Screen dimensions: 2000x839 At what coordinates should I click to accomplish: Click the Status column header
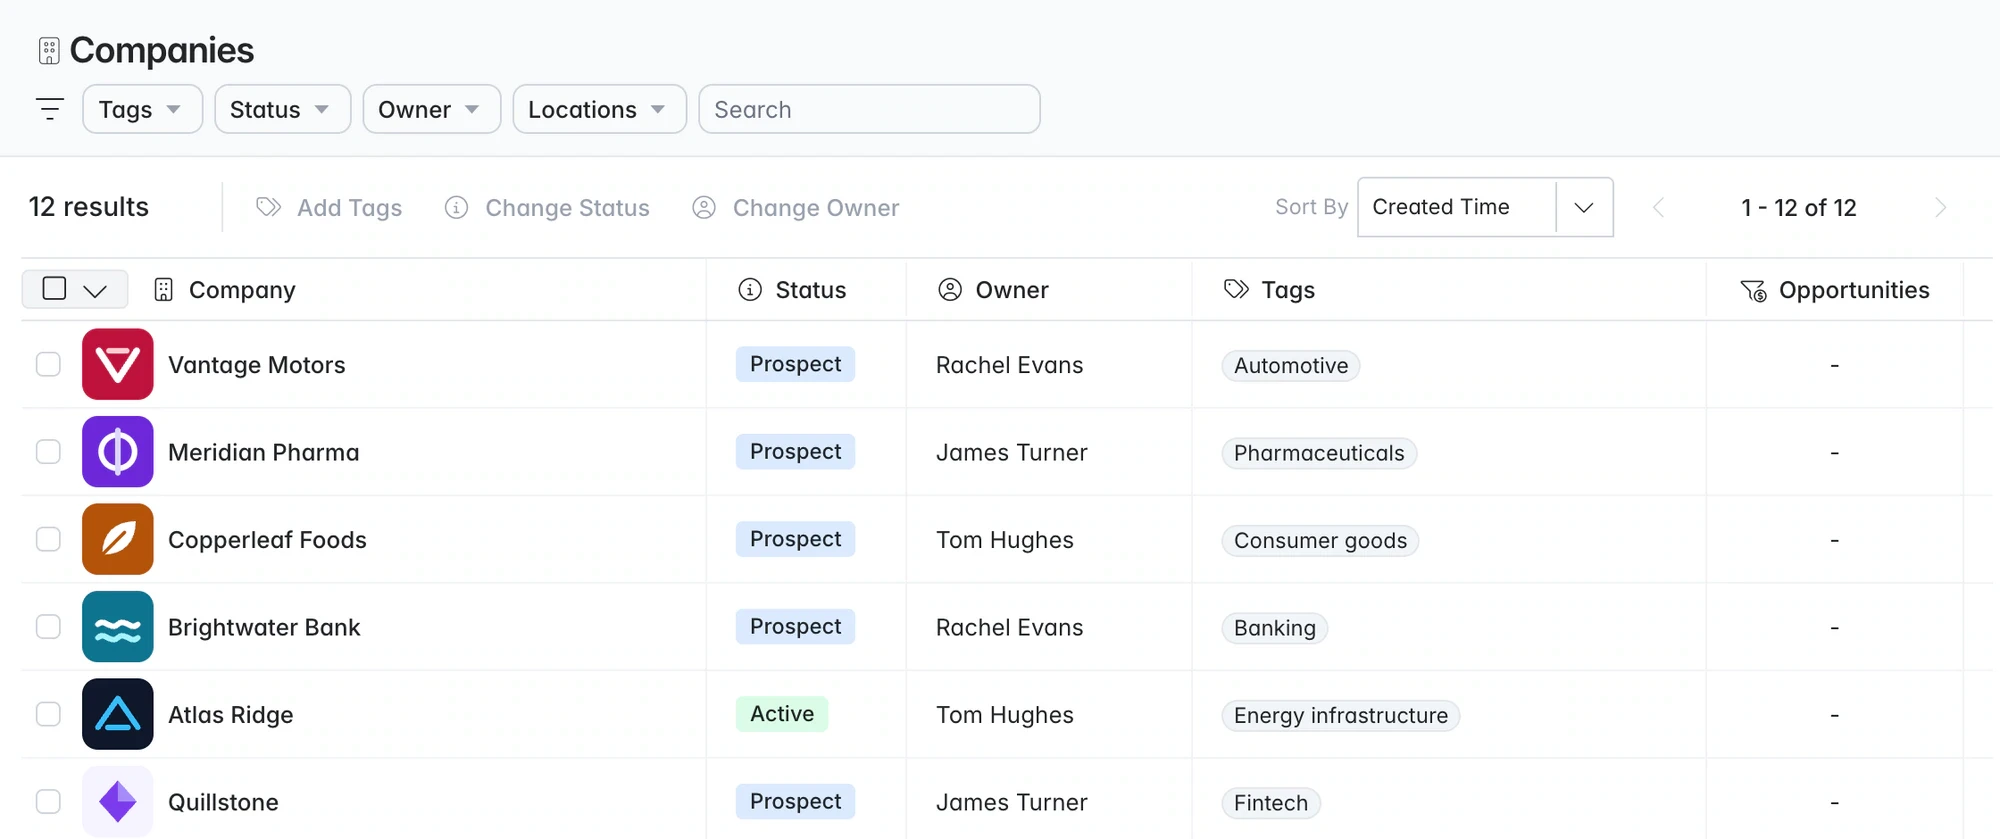pyautogui.click(x=792, y=290)
